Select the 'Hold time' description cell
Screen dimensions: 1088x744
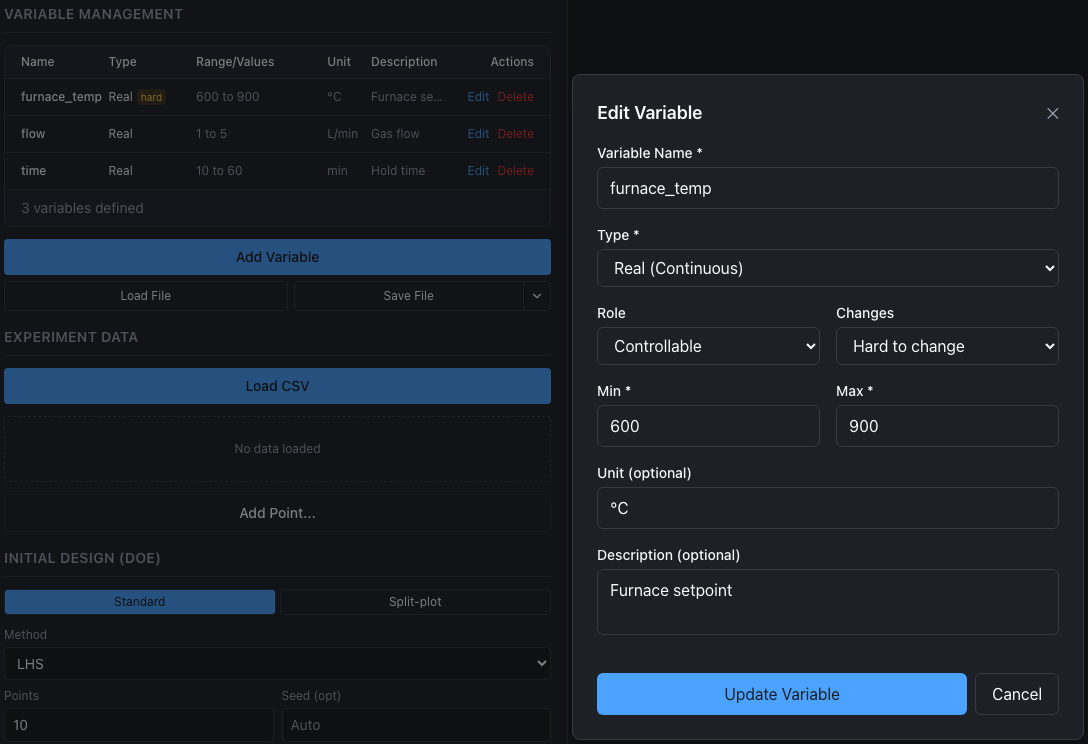tap(398, 170)
